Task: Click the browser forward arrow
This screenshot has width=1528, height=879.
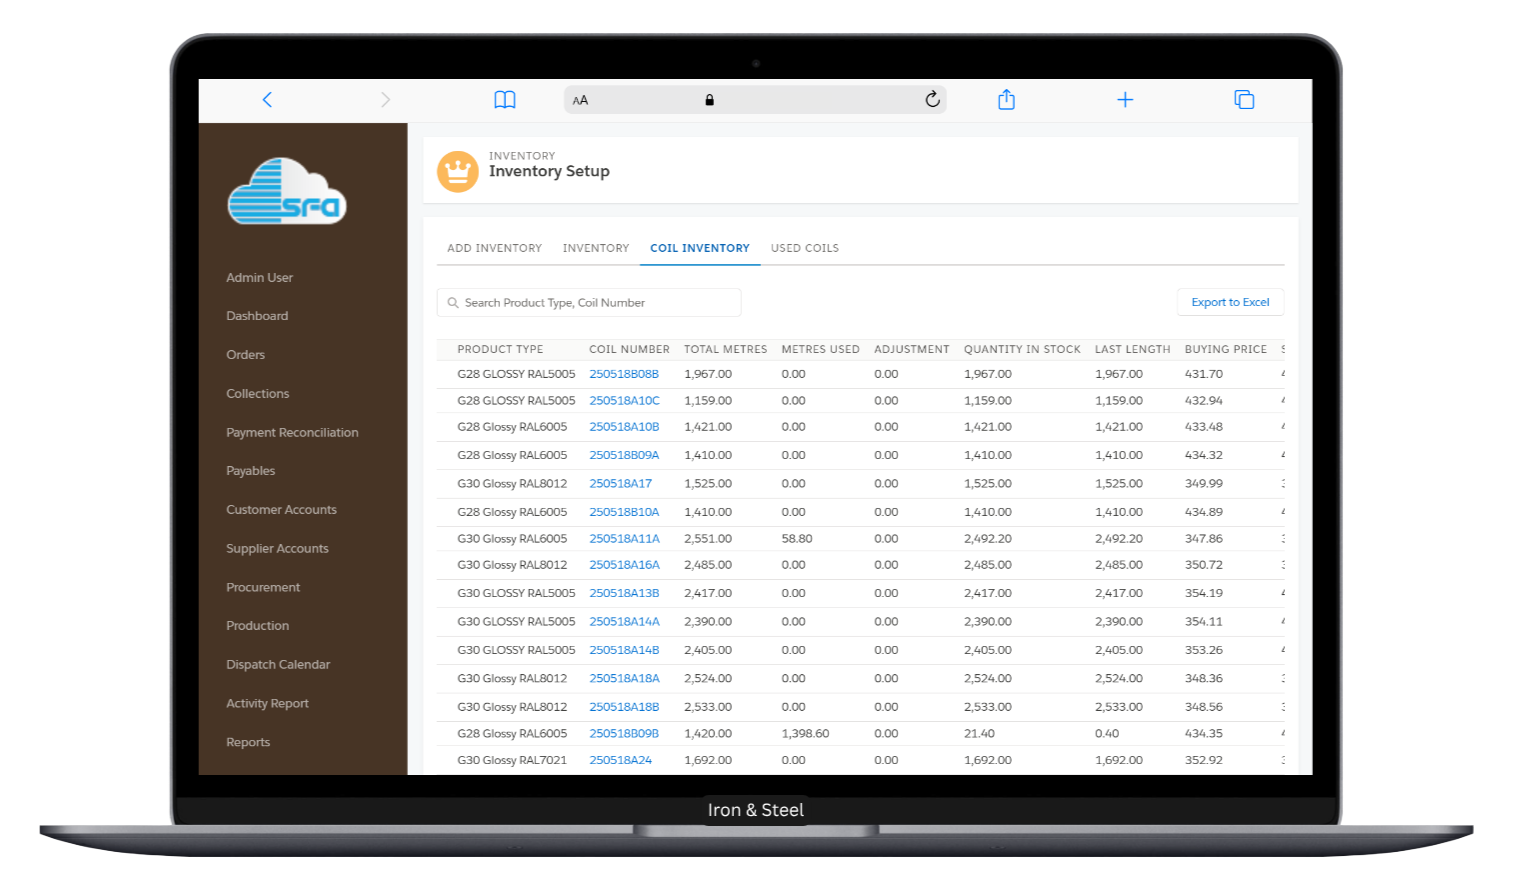Action: [x=385, y=100]
